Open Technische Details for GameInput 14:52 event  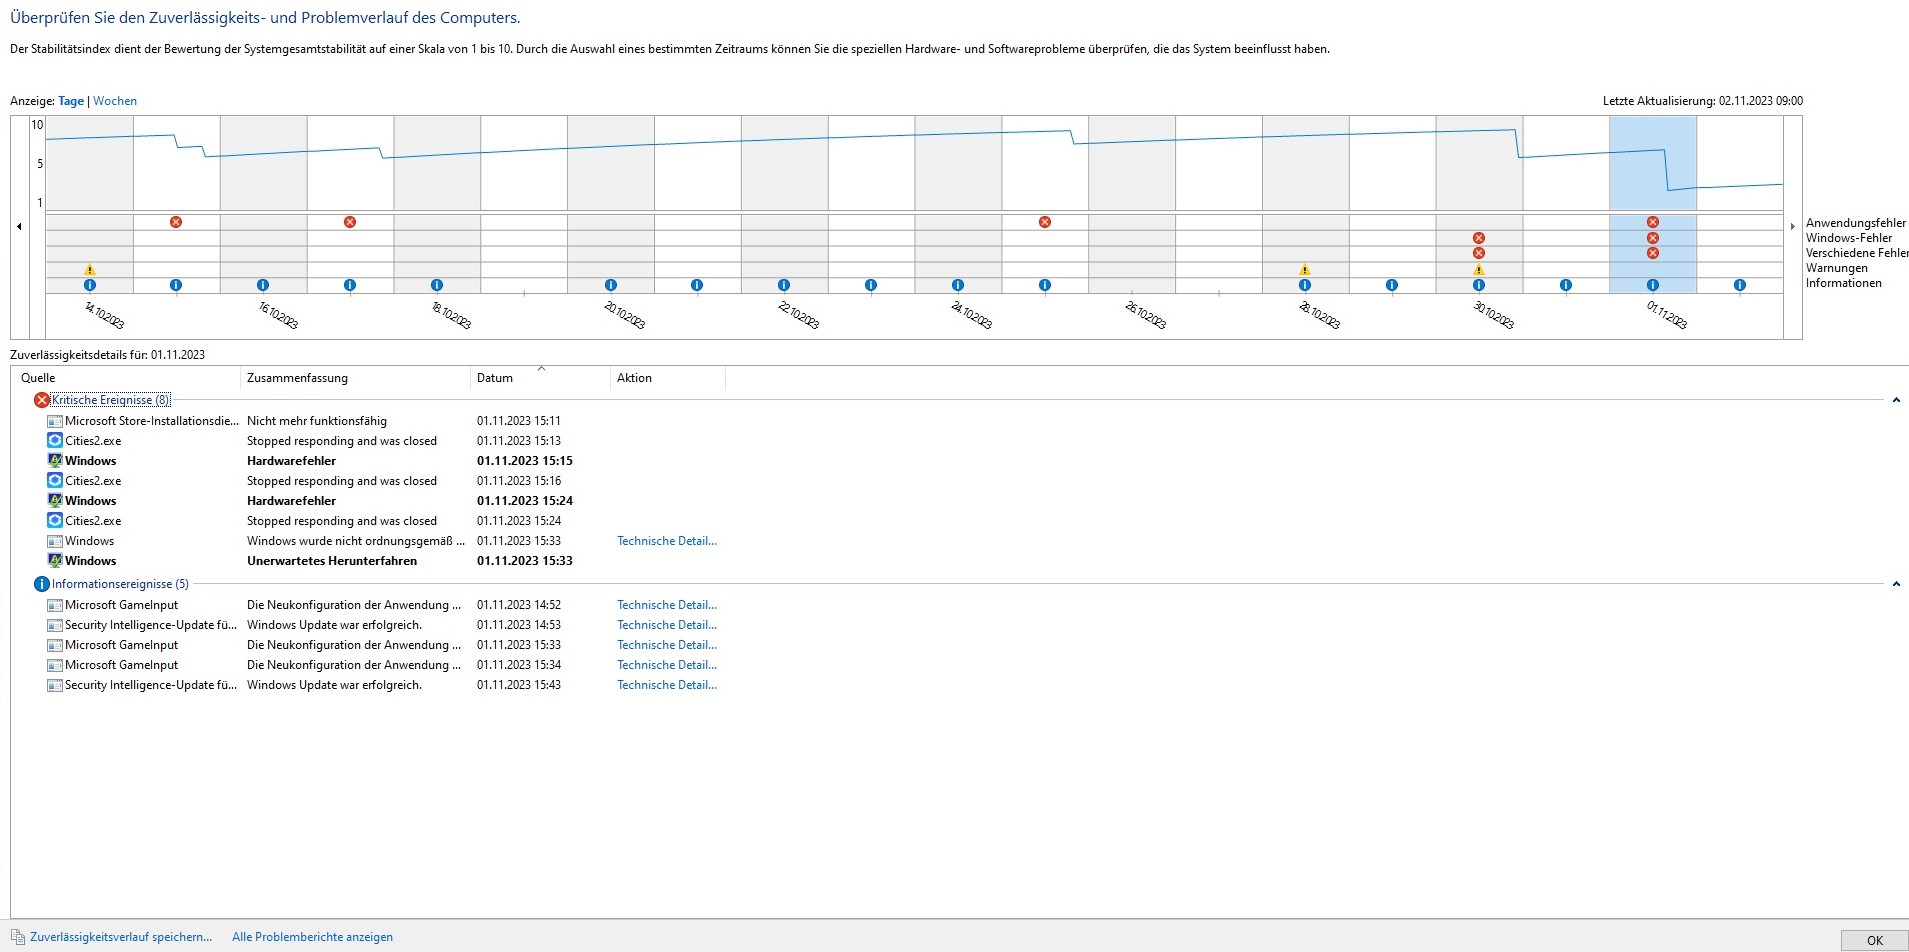[x=667, y=605]
